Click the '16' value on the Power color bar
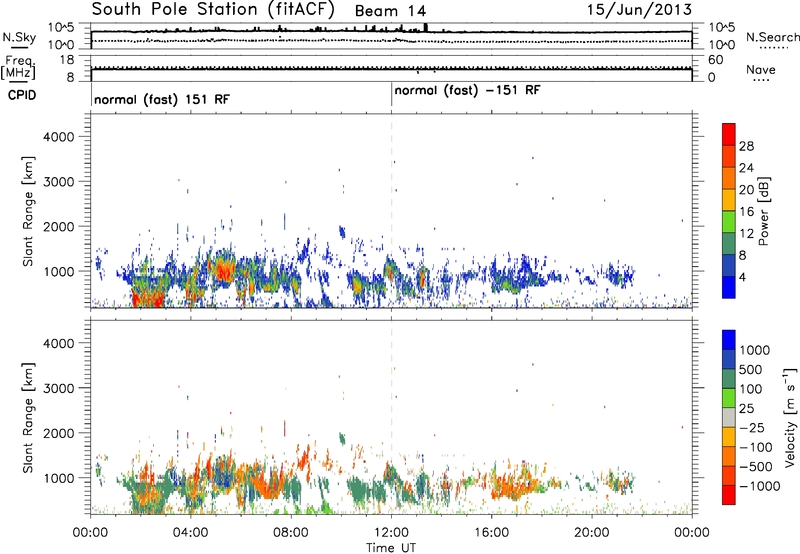Image resolution: width=800 pixels, height=554 pixels. [x=746, y=212]
